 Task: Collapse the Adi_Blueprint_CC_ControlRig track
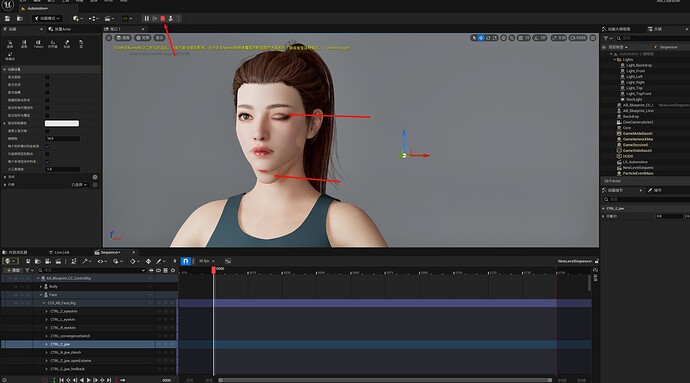pos(38,278)
